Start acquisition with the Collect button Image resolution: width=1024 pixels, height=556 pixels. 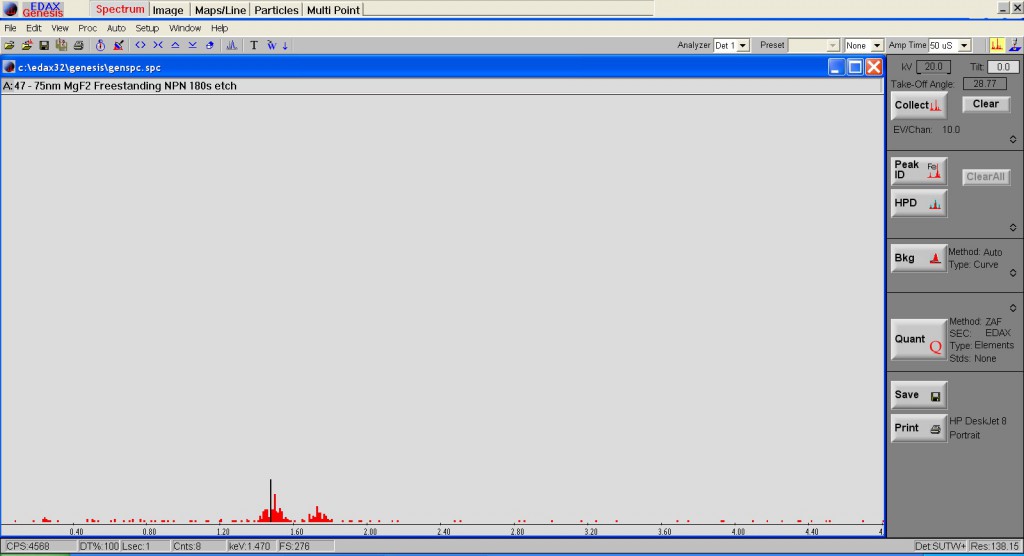918,105
